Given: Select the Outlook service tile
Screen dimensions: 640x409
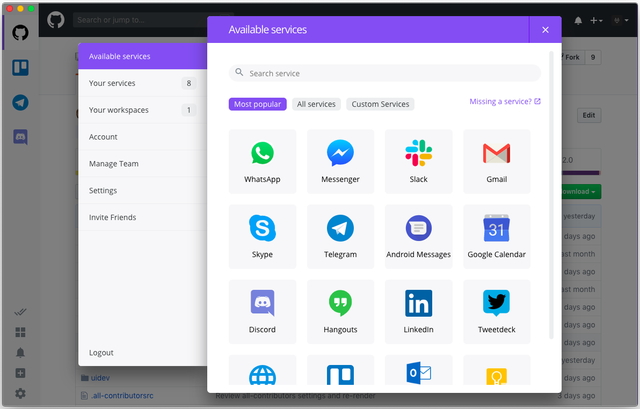Looking at the screenshot, I should click(418, 370).
